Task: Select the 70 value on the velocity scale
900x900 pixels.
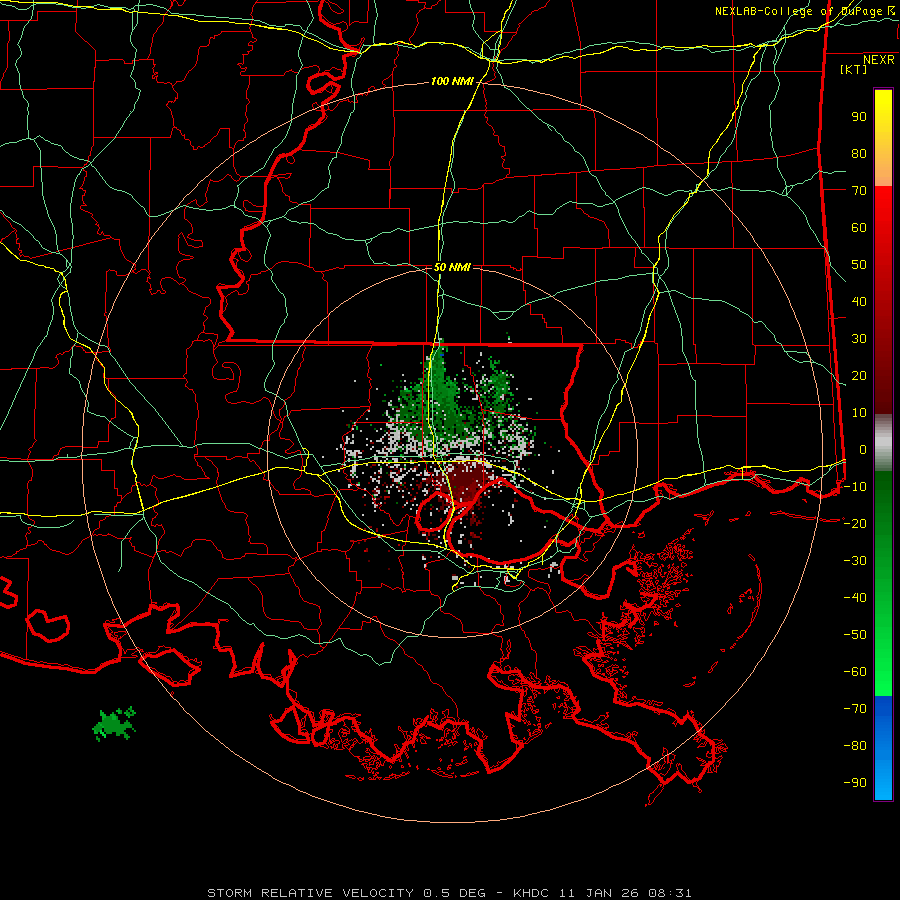Action: (859, 191)
